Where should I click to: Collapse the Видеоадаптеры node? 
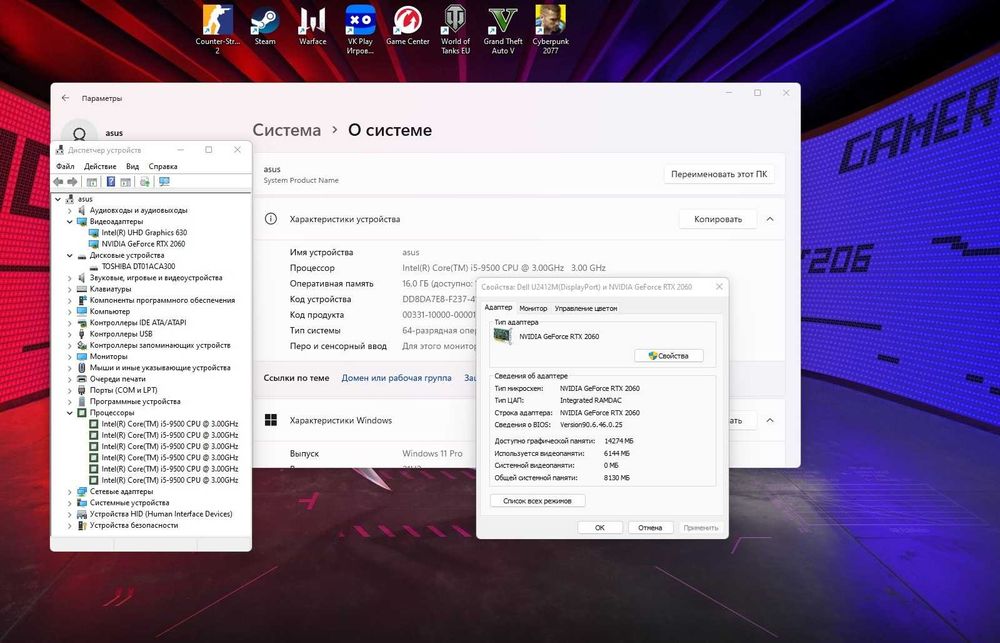pyautogui.click(x=70, y=221)
